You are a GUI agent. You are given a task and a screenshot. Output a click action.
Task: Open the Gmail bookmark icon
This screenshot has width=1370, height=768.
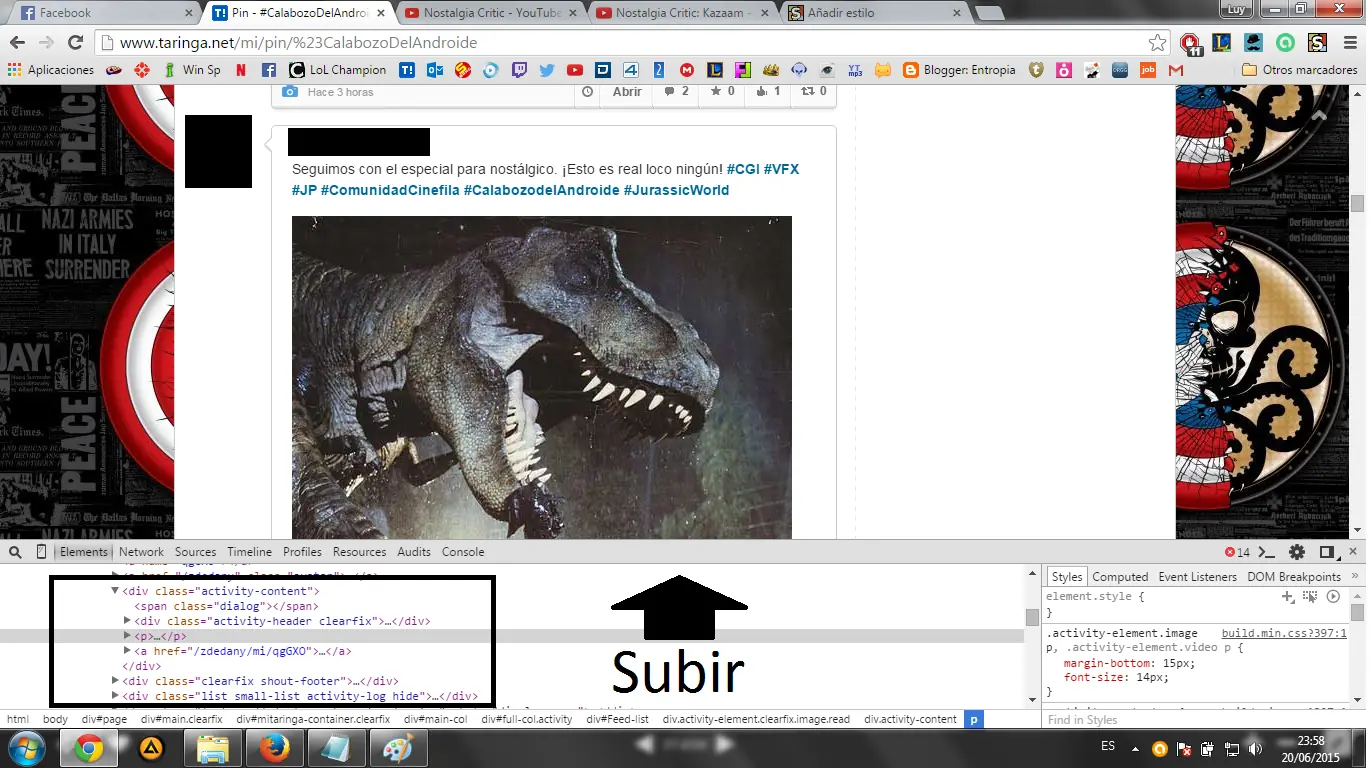(1176, 70)
